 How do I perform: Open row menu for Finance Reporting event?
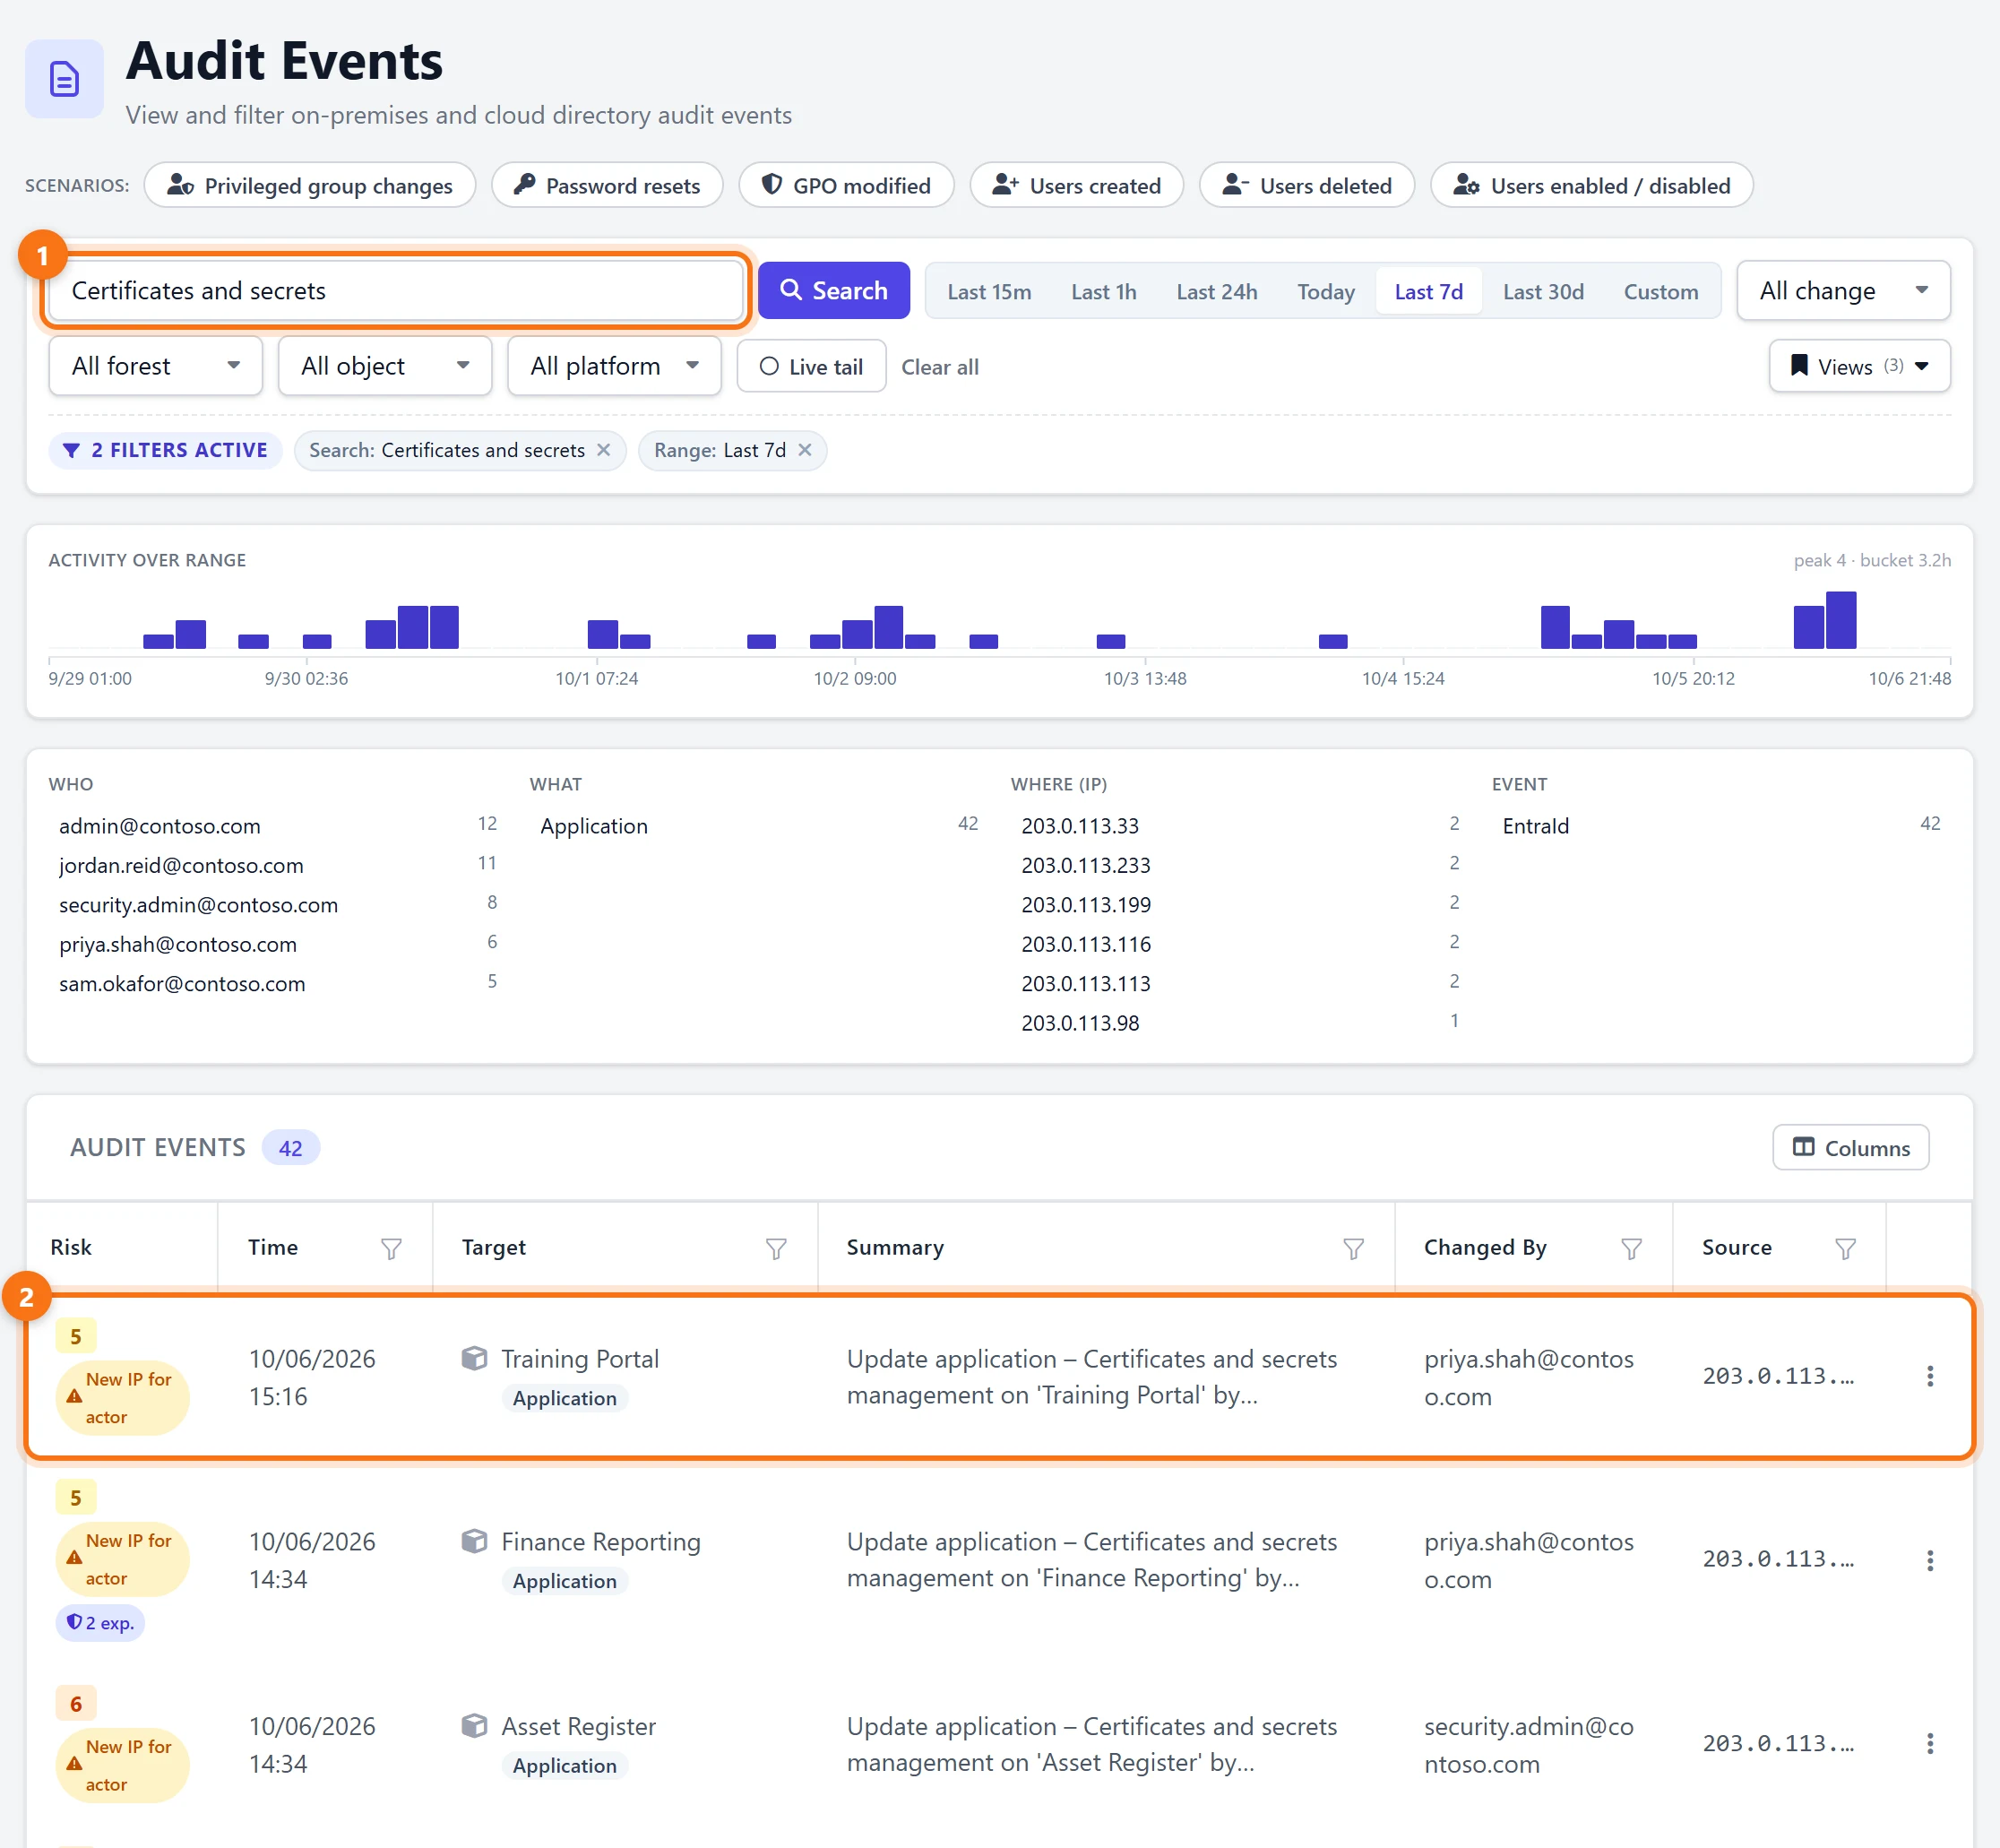1930,1560
